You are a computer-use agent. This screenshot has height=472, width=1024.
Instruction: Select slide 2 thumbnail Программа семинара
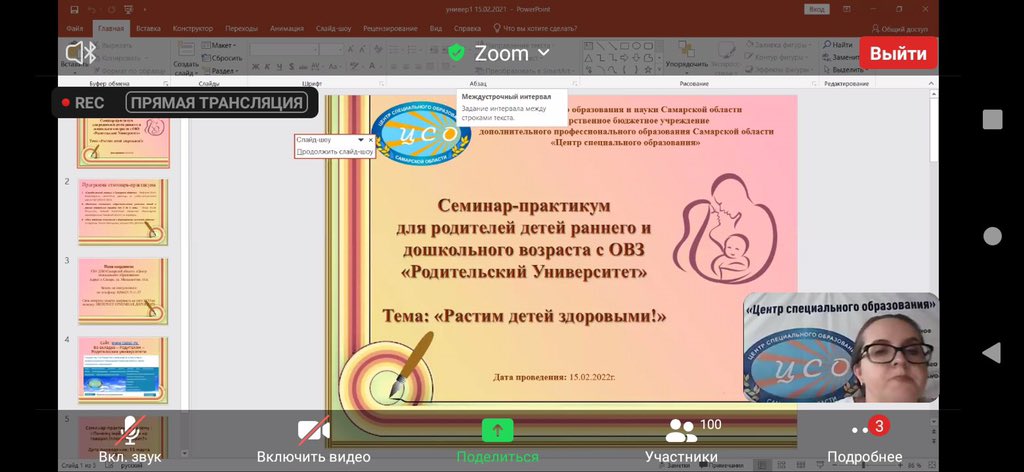click(x=123, y=212)
